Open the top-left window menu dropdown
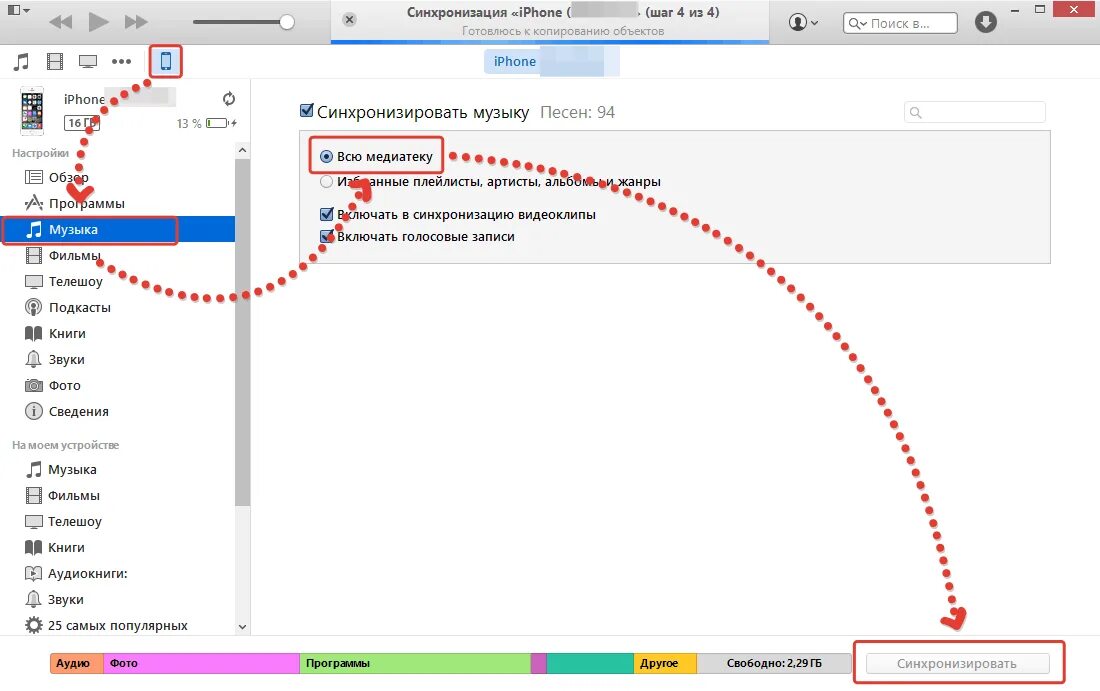 coord(18,11)
